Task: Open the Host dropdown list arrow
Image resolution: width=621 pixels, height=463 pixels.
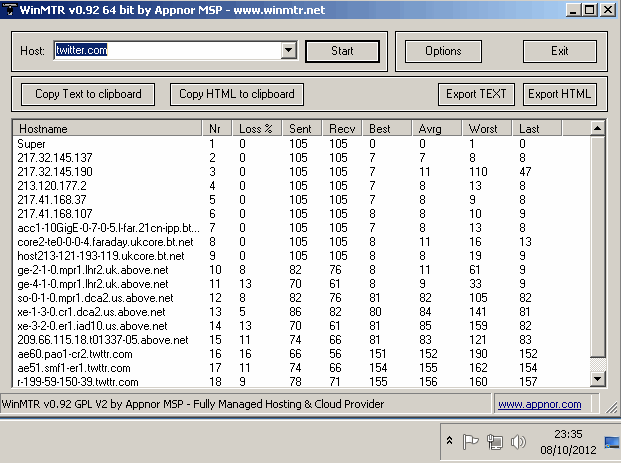Action: click(289, 50)
